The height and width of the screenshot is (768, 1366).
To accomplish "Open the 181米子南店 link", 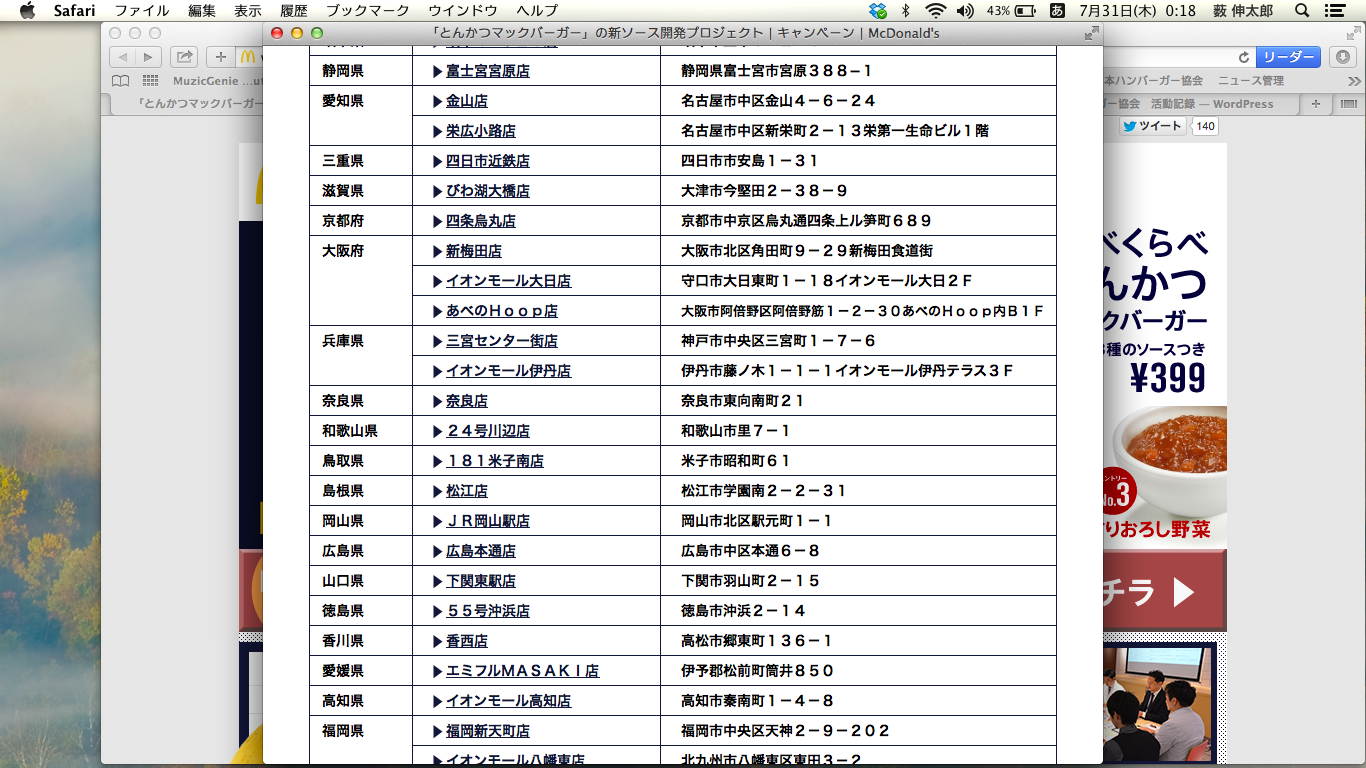I will (x=495, y=461).
